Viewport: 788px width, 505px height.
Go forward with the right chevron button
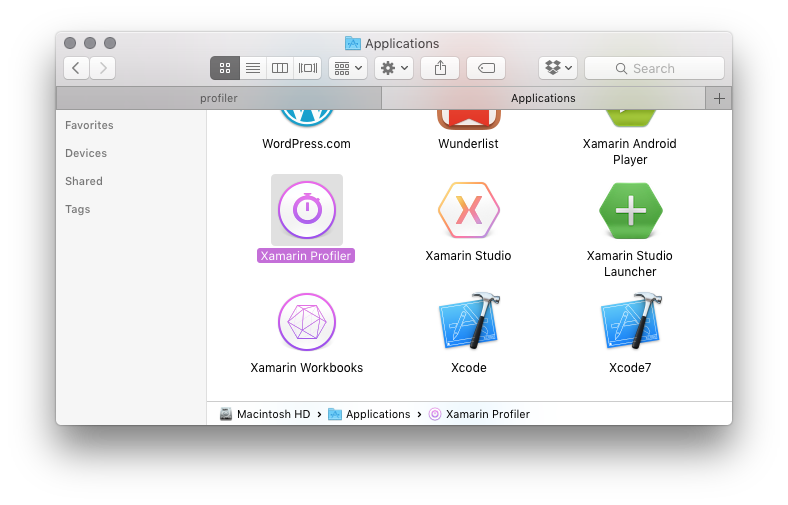point(103,68)
